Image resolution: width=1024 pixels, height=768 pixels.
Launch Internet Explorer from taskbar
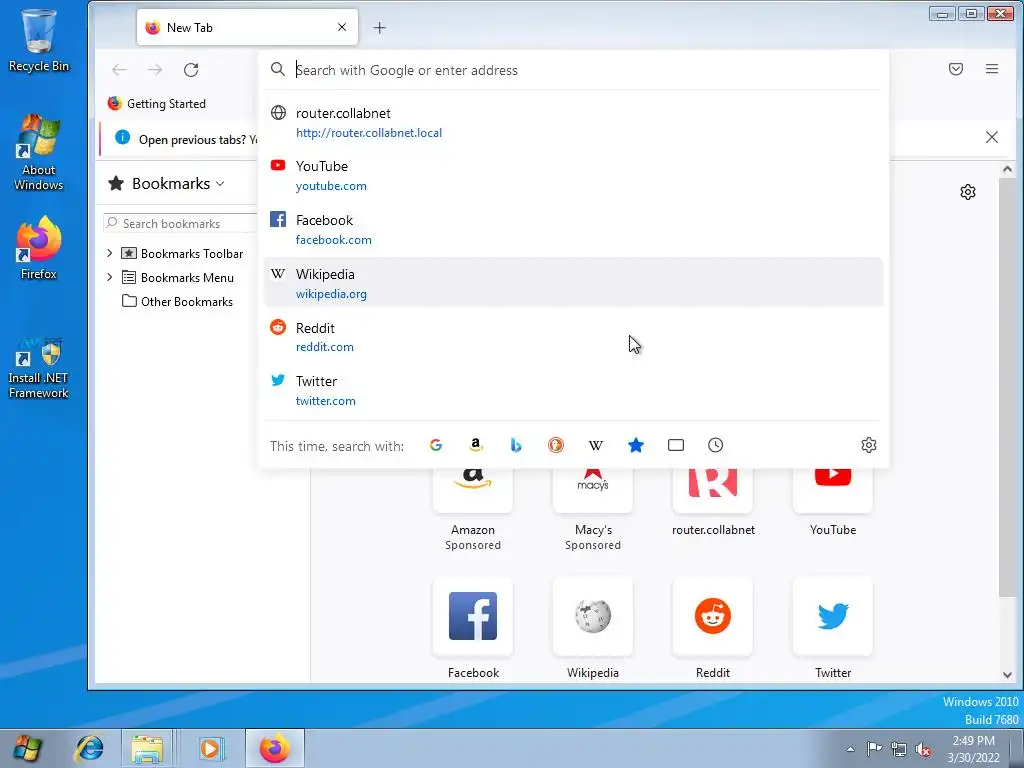coord(89,748)
